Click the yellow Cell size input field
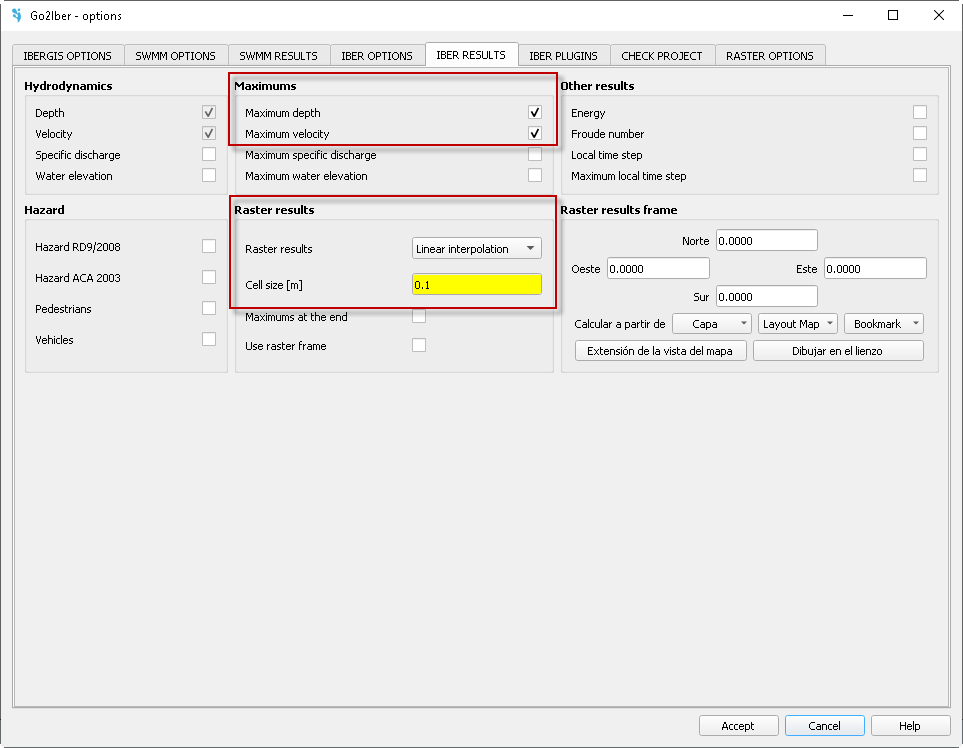 [477, 285]
